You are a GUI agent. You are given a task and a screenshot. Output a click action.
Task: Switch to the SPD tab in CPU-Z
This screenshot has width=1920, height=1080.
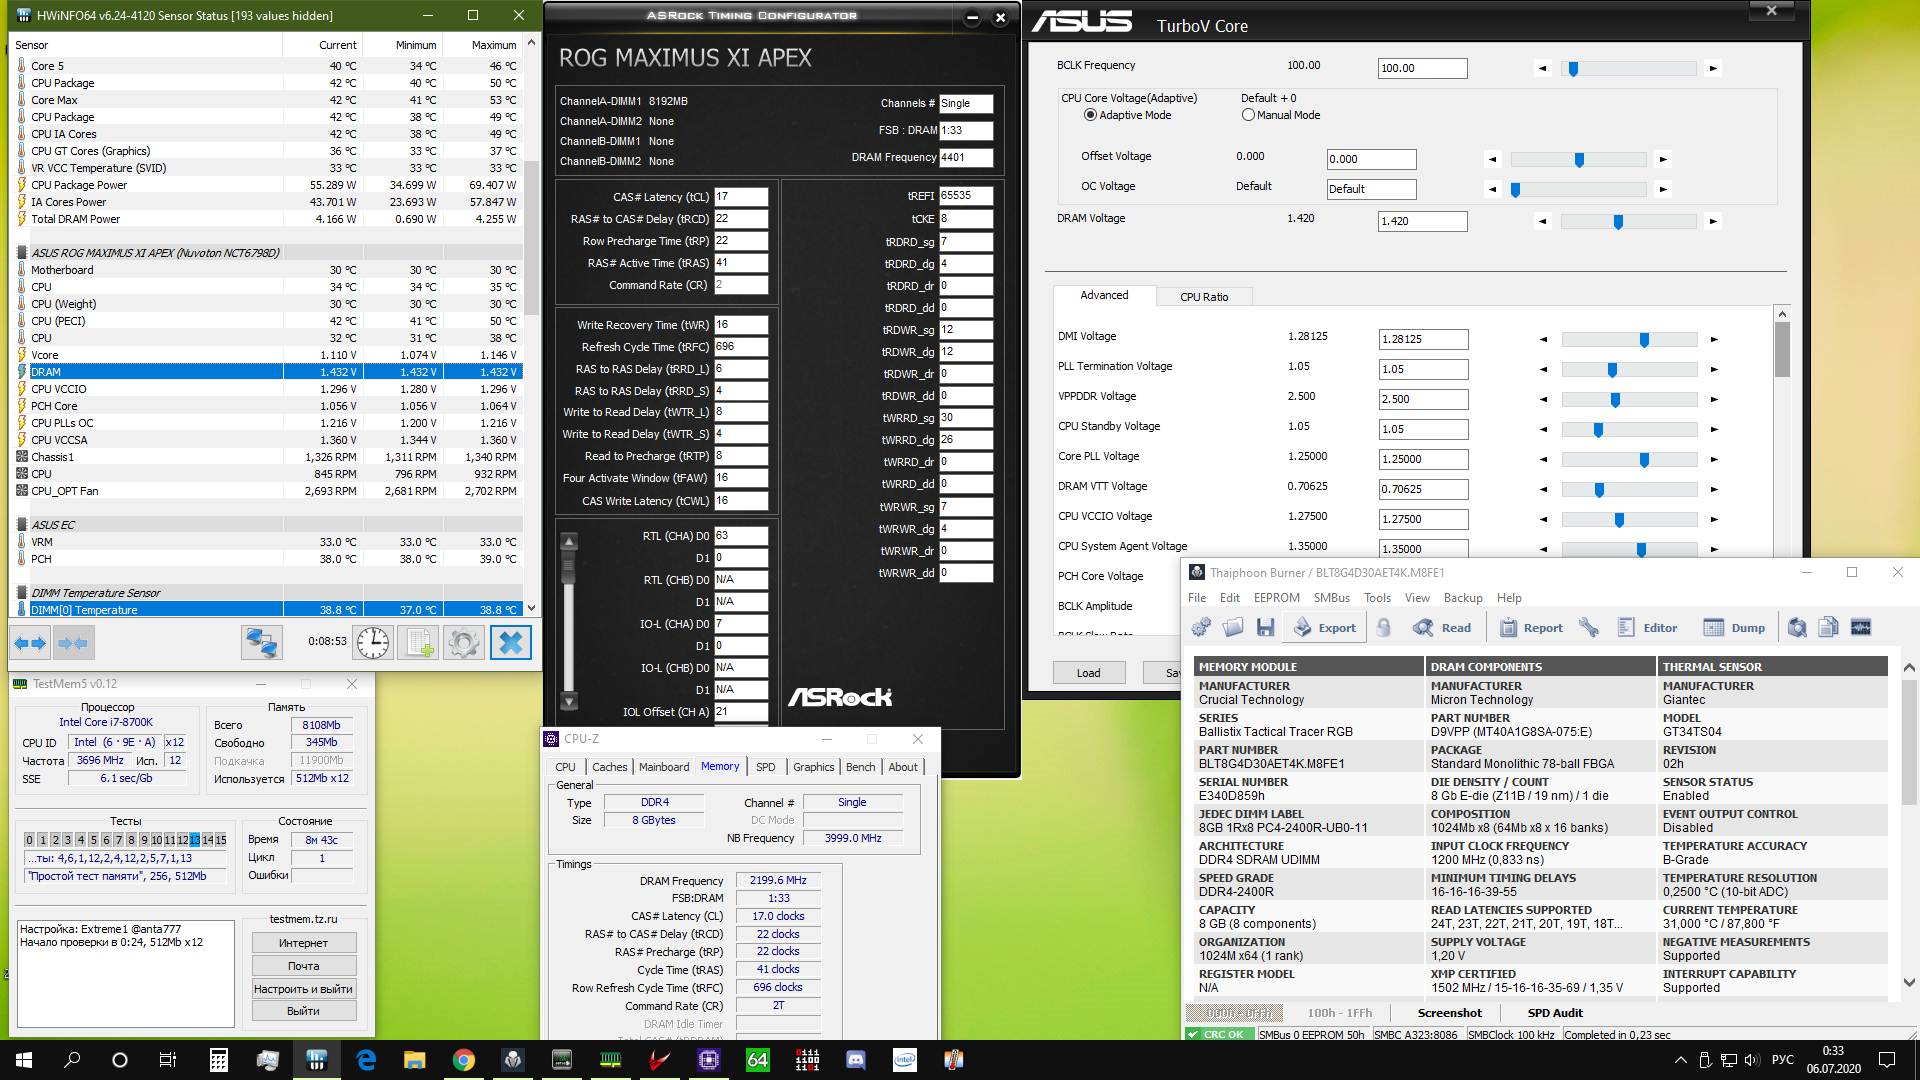[x=765, y=767]
